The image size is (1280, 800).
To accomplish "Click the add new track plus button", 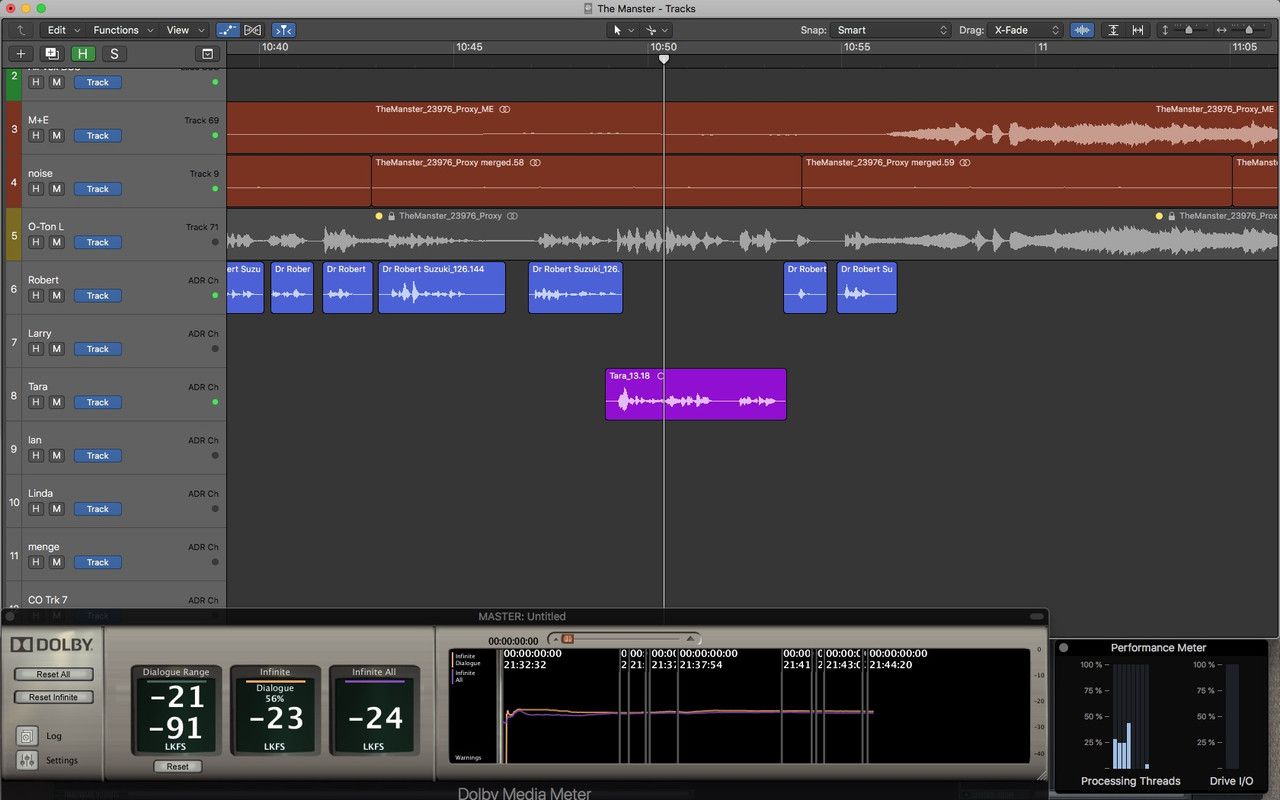I will 20,54.
